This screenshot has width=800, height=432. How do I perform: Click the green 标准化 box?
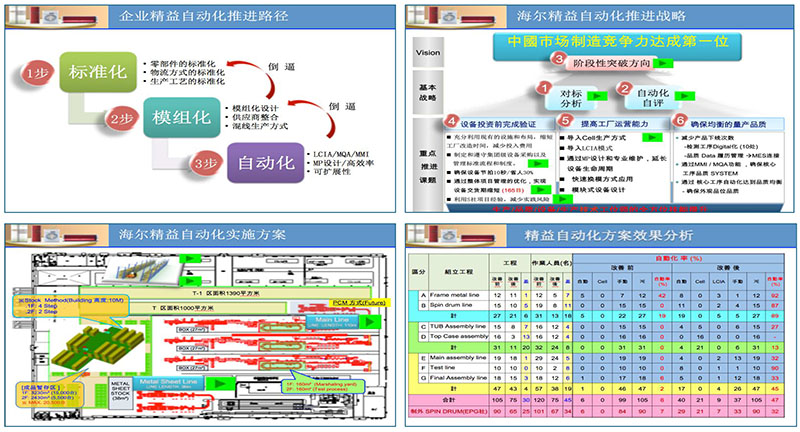pos(95,73)
